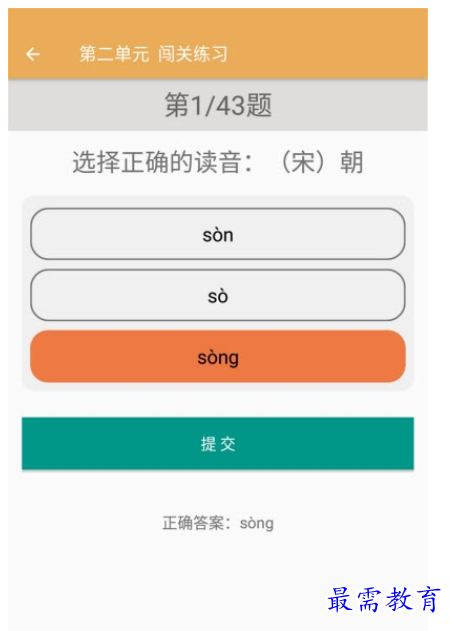Go back using the left arrow icon
The height and width of the screenshot is (631, 449).
33,54
